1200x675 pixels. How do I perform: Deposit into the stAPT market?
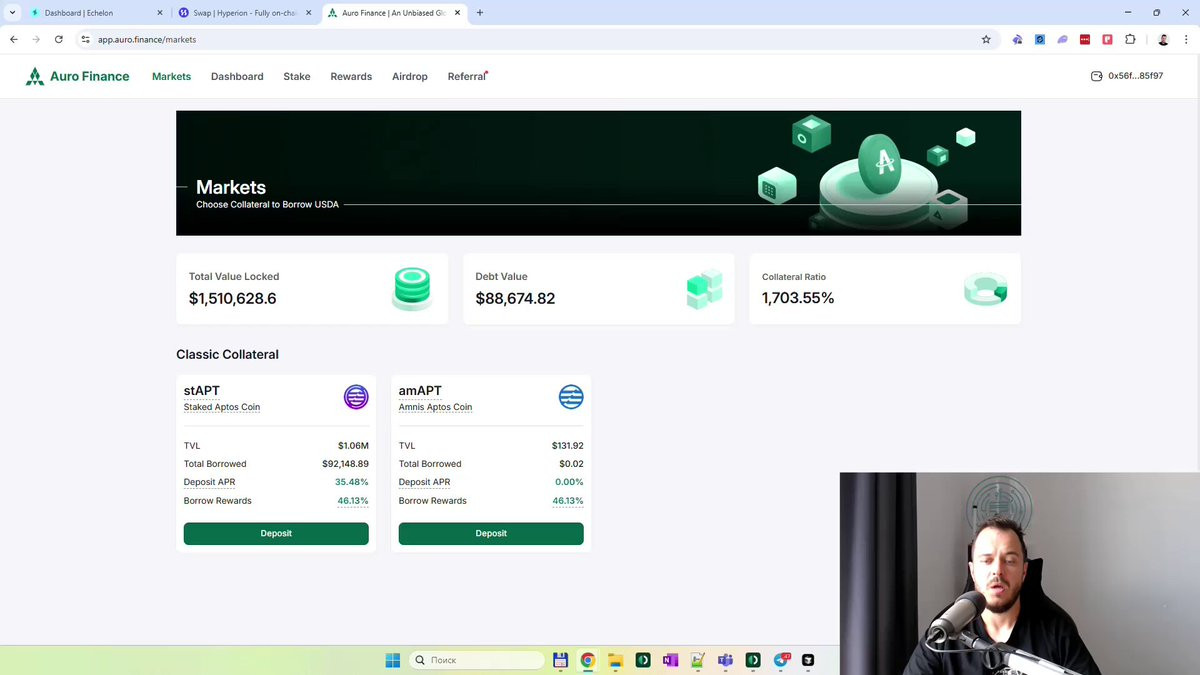tap(276, 533)
